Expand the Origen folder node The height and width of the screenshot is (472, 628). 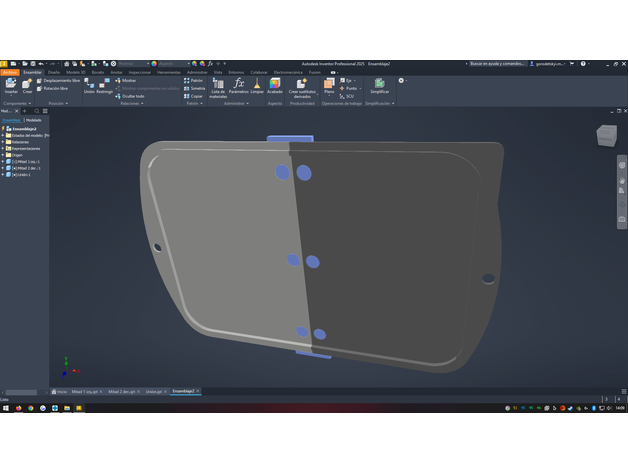[4, 155]
